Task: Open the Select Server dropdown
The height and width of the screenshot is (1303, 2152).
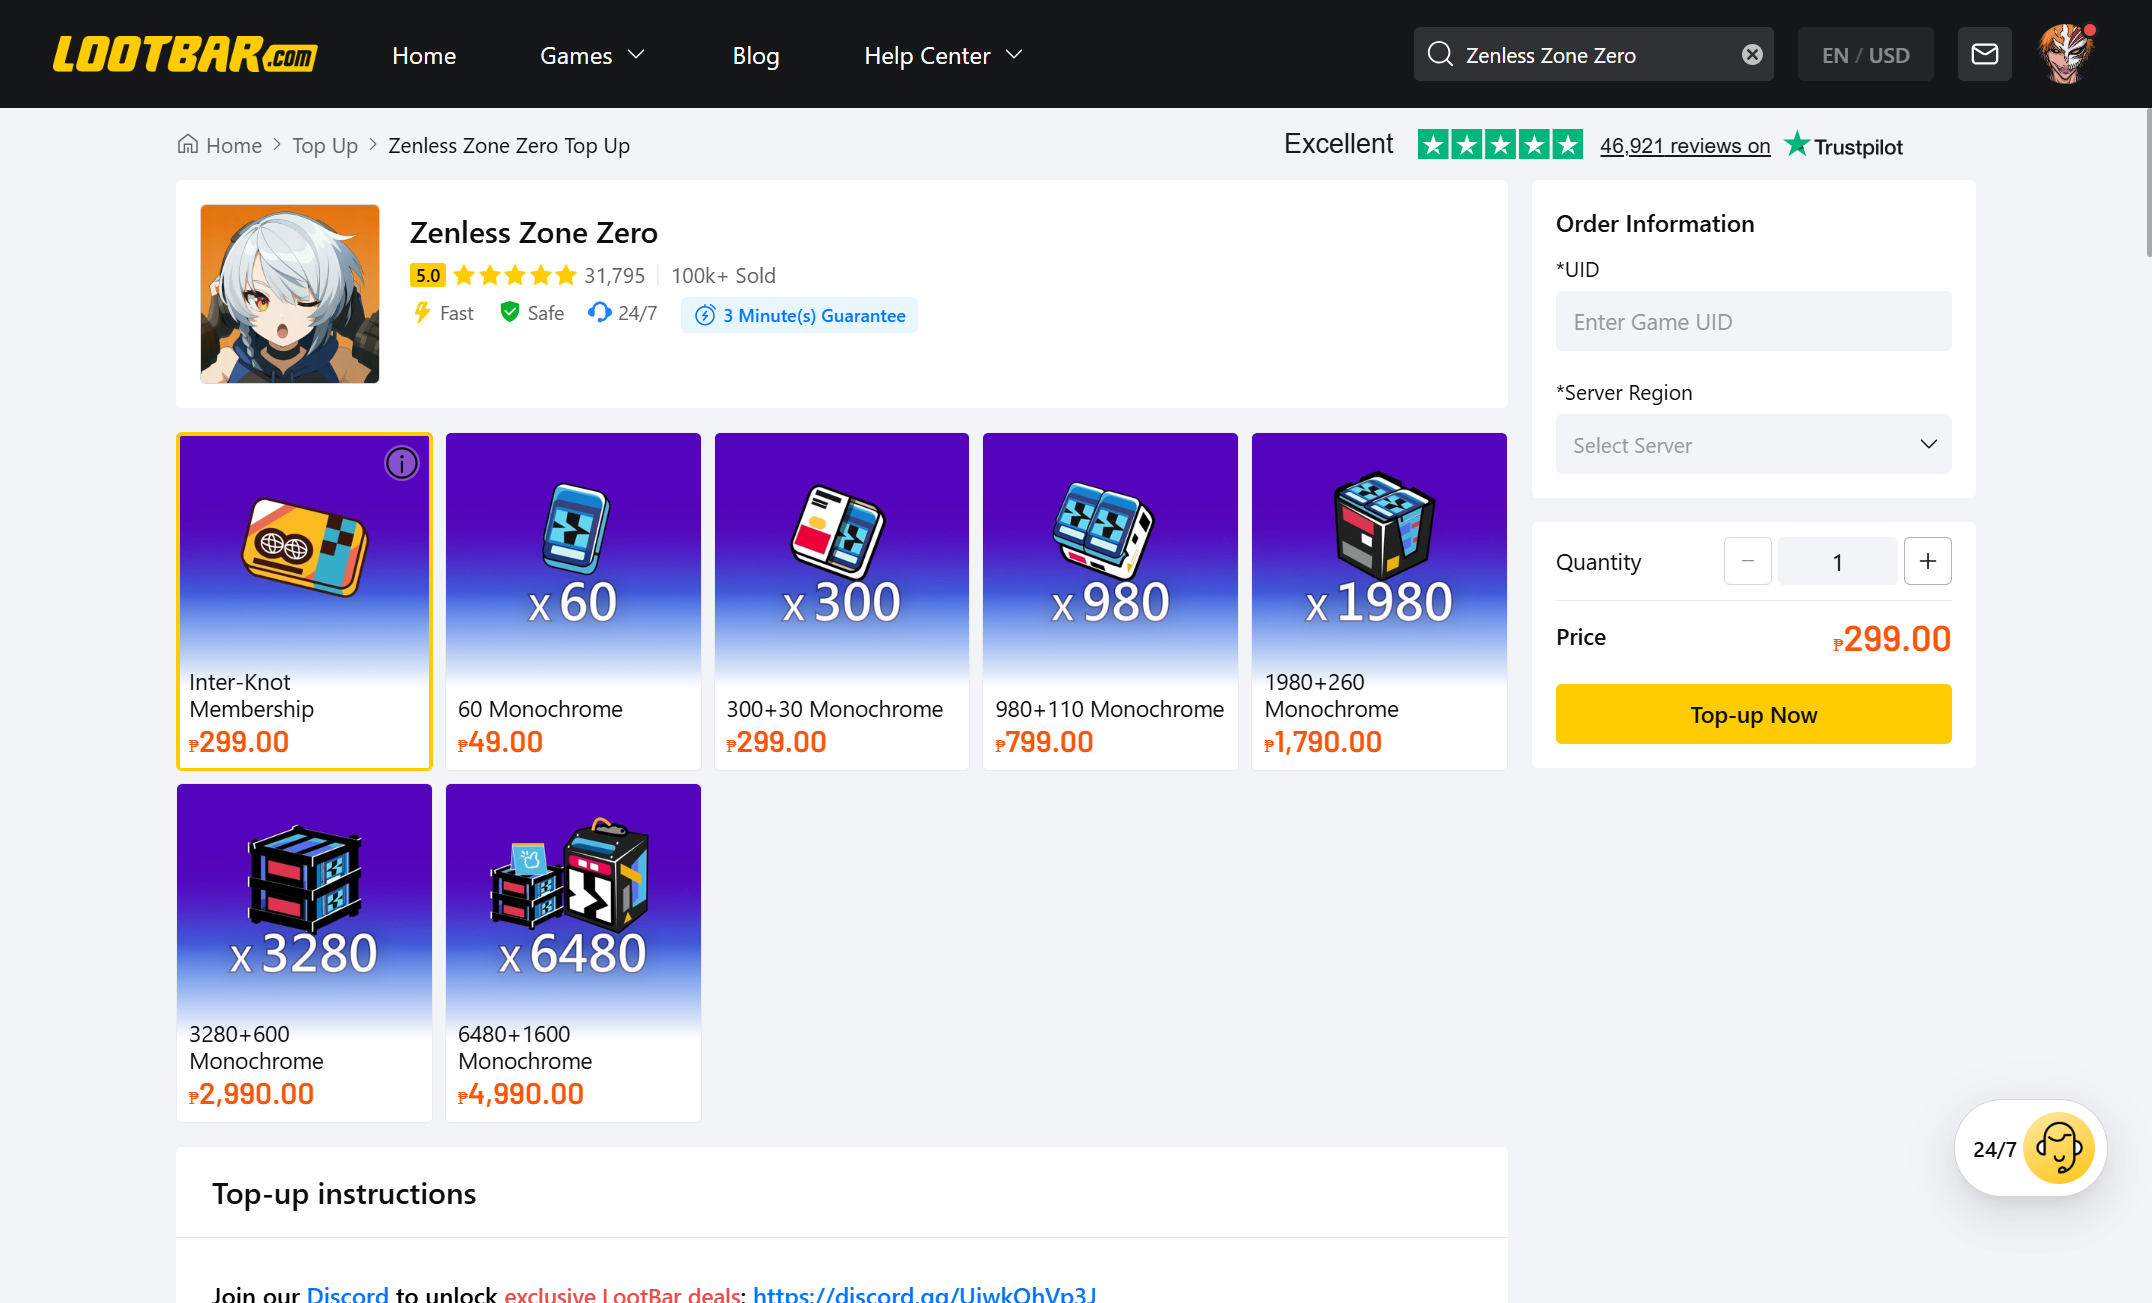Action: 1753,444
